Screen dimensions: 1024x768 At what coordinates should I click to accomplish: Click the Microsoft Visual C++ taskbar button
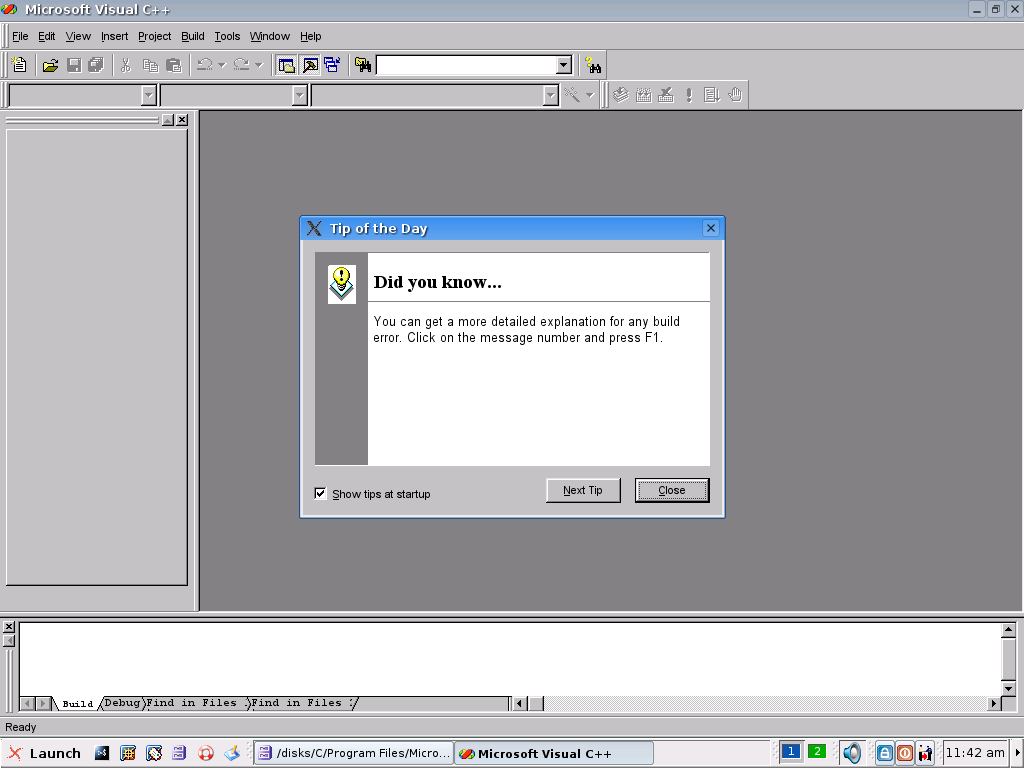point(554,753)
